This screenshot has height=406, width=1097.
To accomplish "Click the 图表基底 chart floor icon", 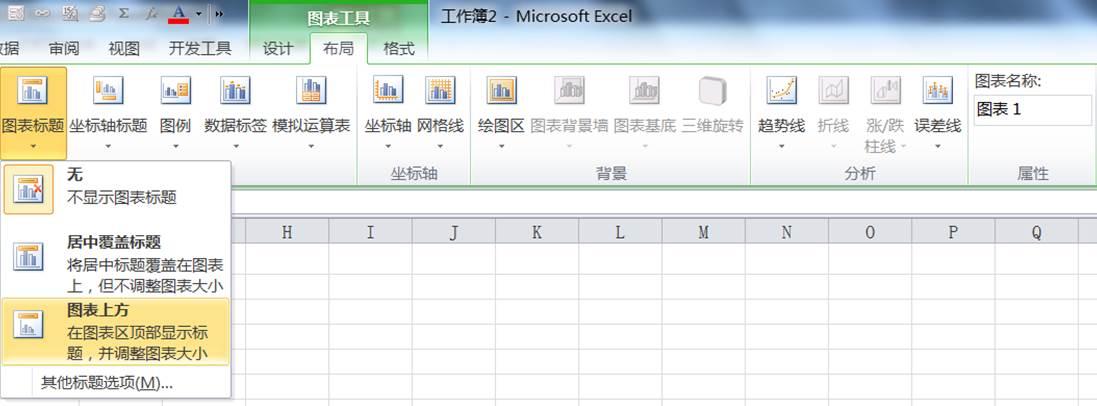I will click(x=644, y=91).
